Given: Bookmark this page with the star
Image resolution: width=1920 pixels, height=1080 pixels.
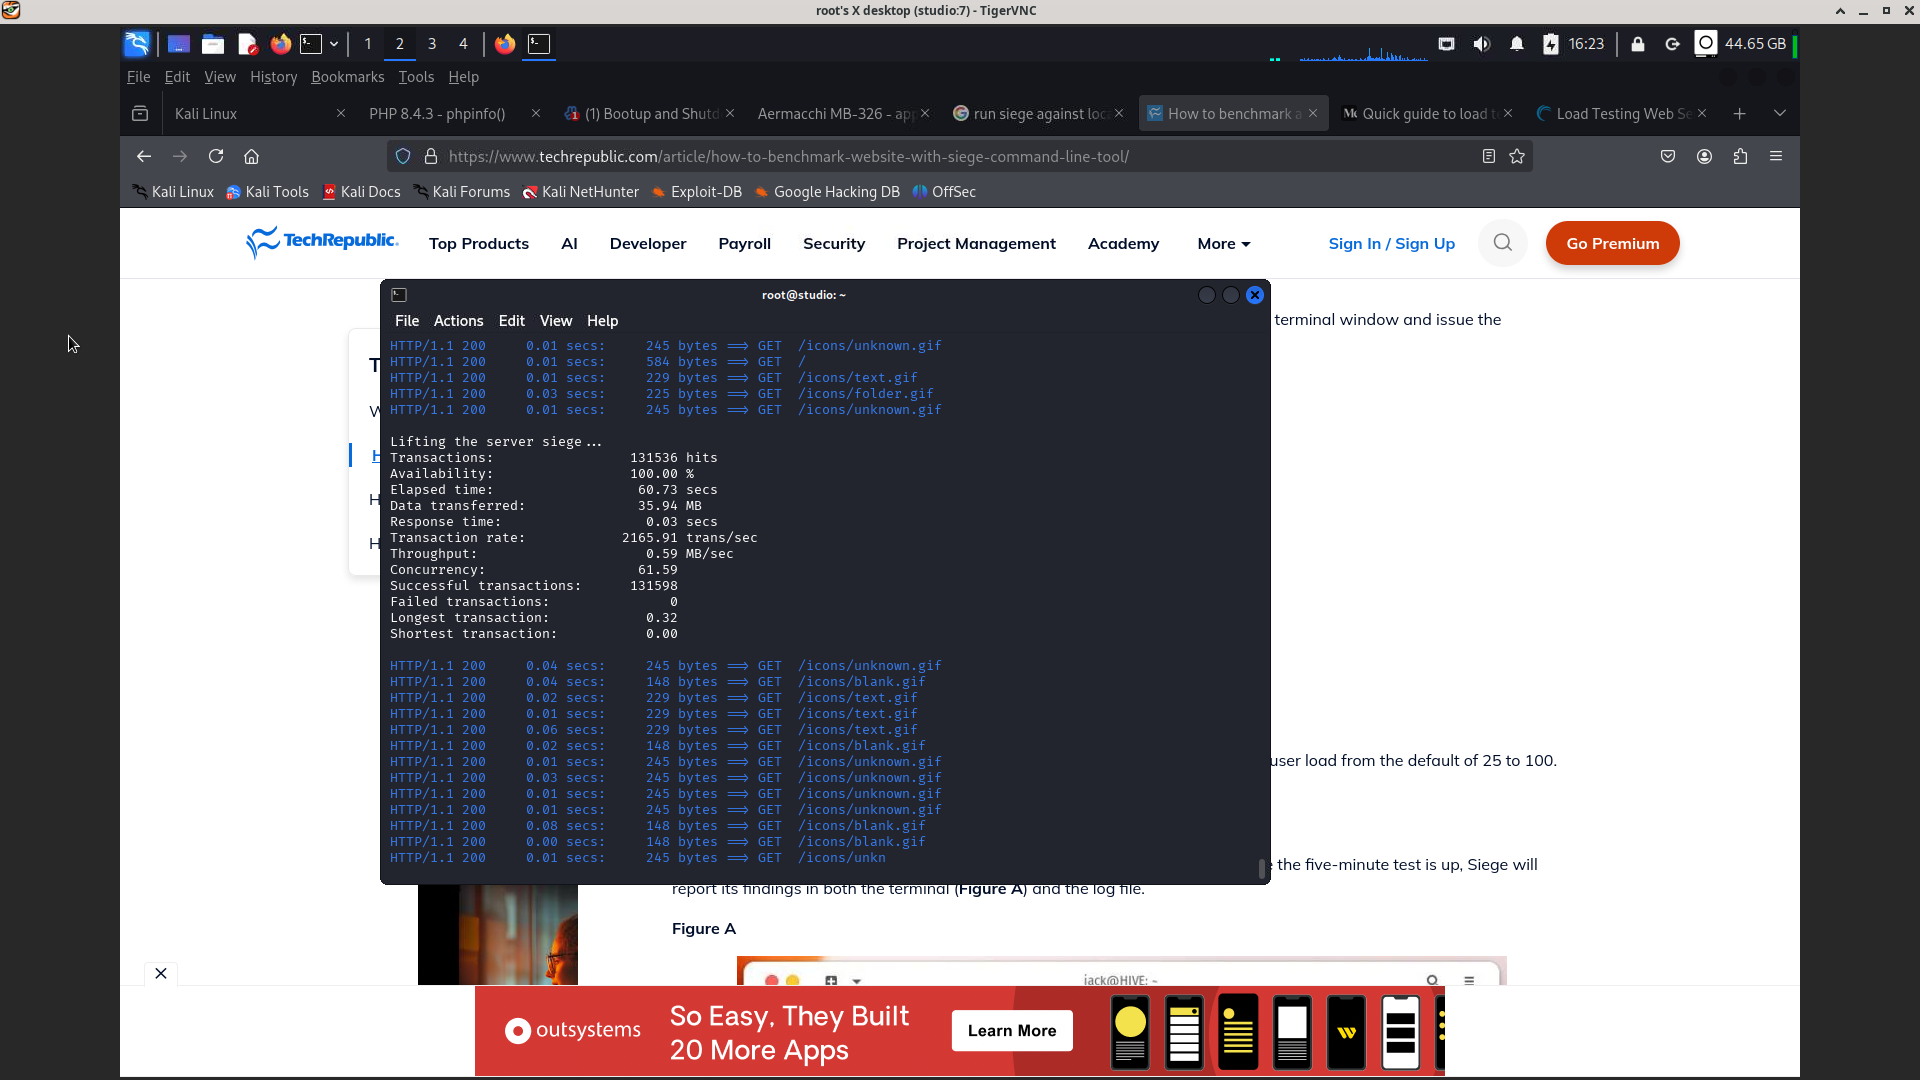Looking at the screenshot, I should 1517,156.
